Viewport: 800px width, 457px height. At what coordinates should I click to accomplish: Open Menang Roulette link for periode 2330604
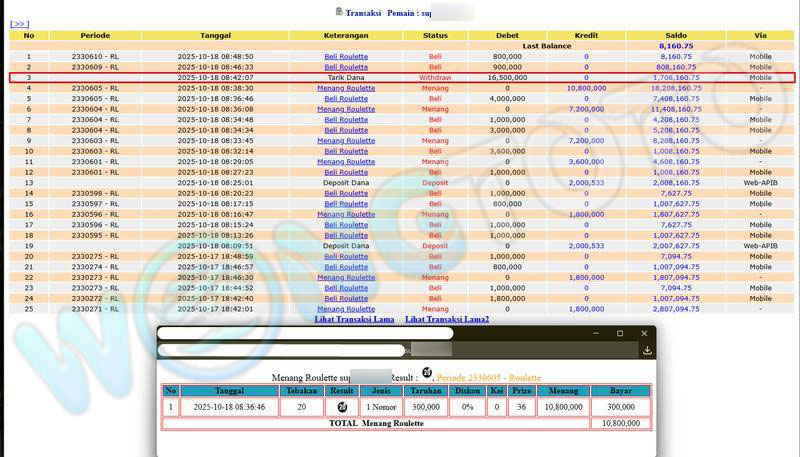(x=346, y=109)
